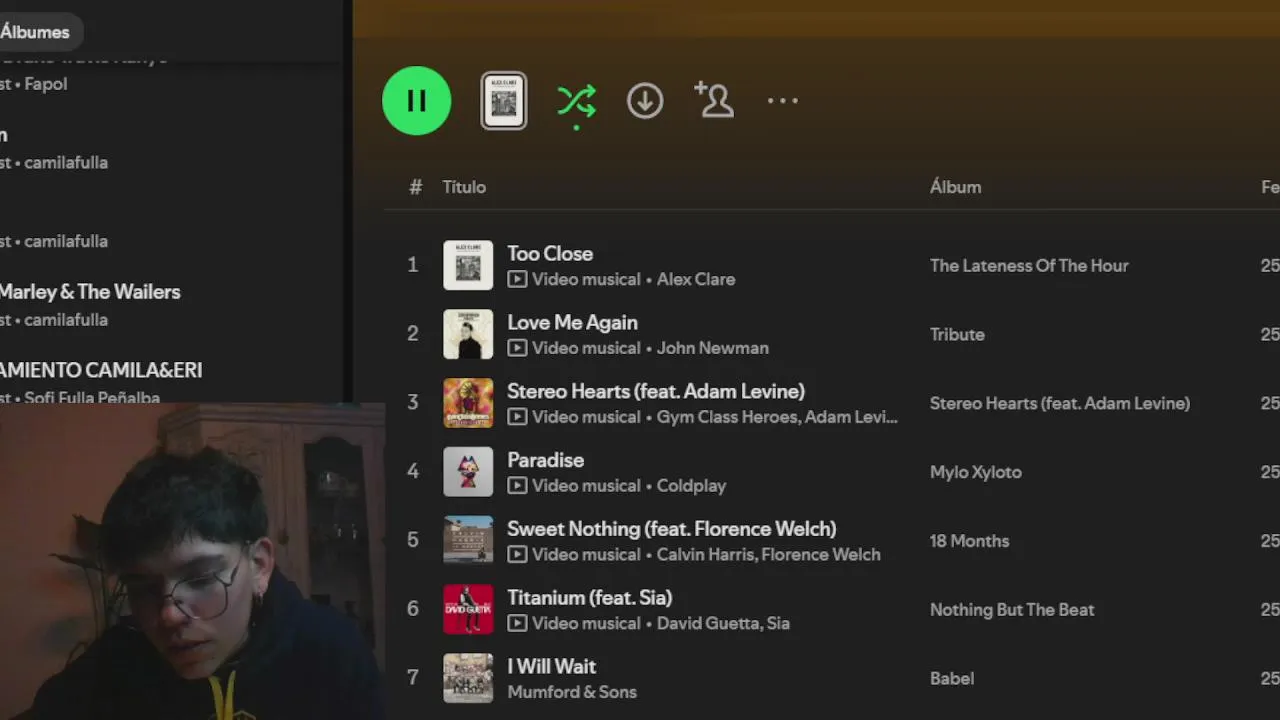Image resolution: width=1280 pixels, height=720 pixels.
Task: Open artist Coldplay
Action: tap(691, 486)
